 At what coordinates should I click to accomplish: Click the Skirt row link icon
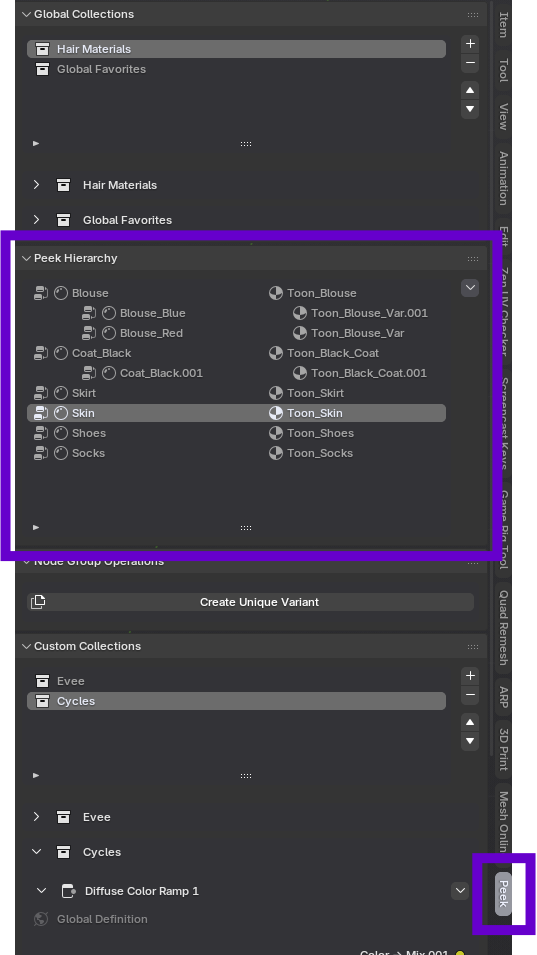click(41, 393)
